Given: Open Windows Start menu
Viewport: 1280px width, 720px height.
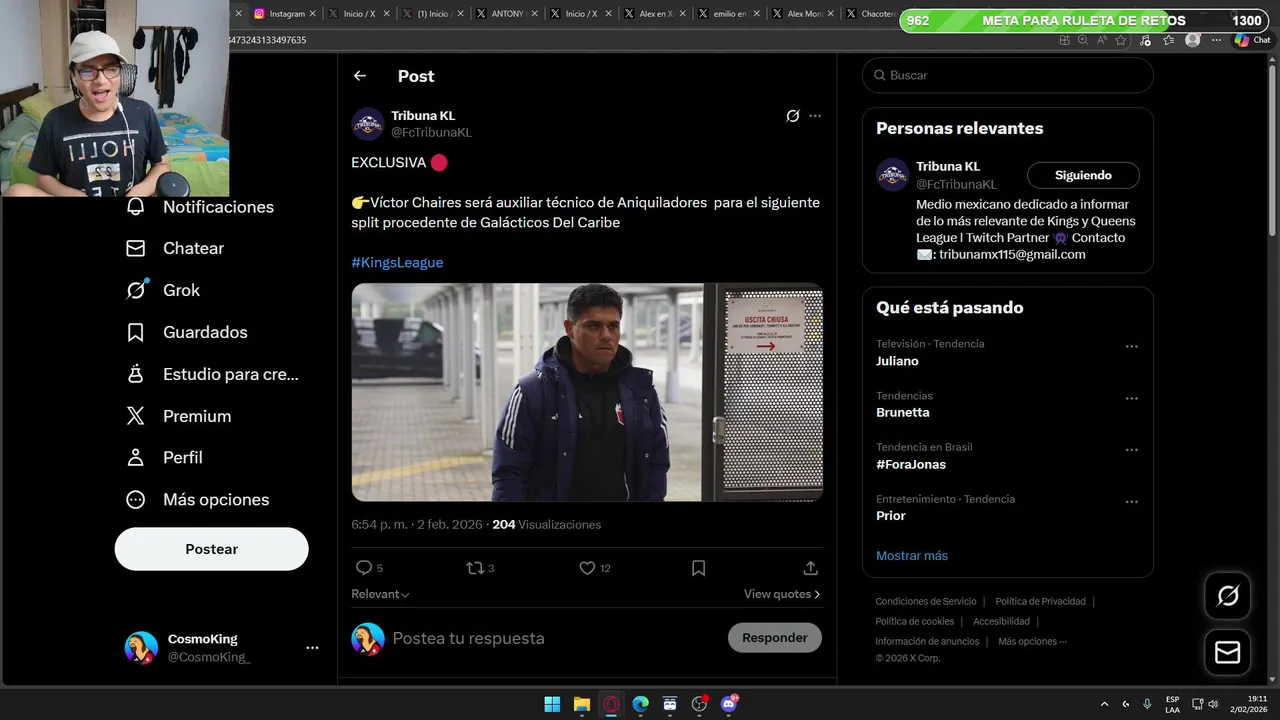Looking at the screenshot, I should tap(552, 704).
